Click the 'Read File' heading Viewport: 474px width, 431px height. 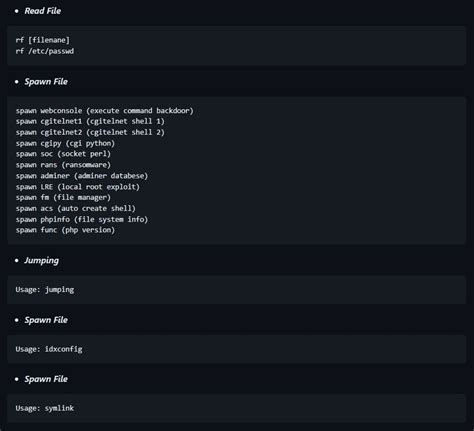43,11
